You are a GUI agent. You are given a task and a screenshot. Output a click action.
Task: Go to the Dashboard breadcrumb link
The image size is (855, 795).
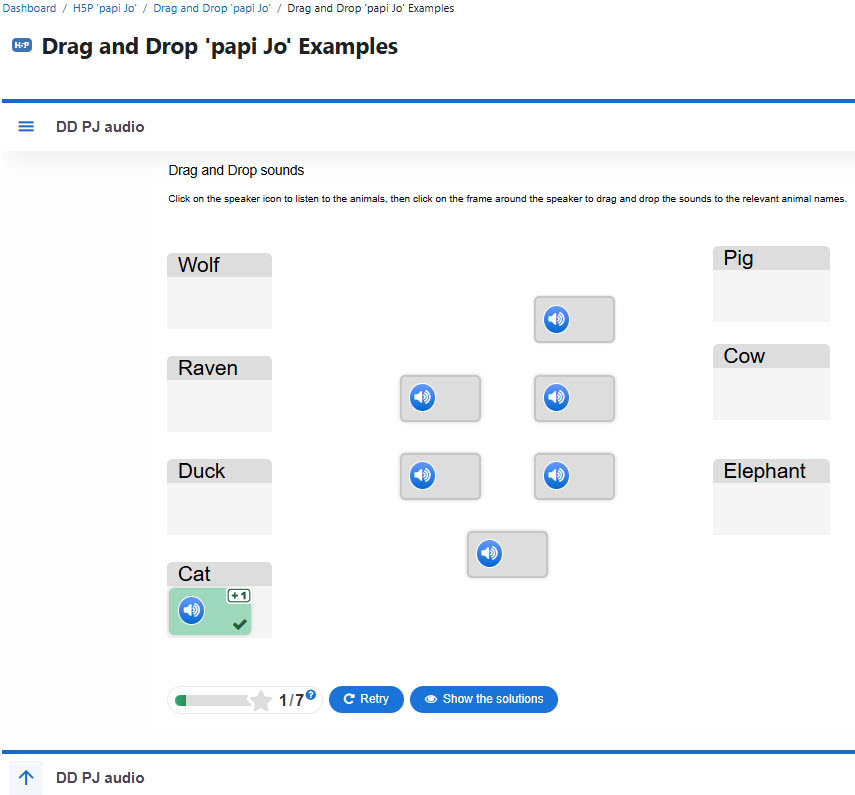point(29,8)
